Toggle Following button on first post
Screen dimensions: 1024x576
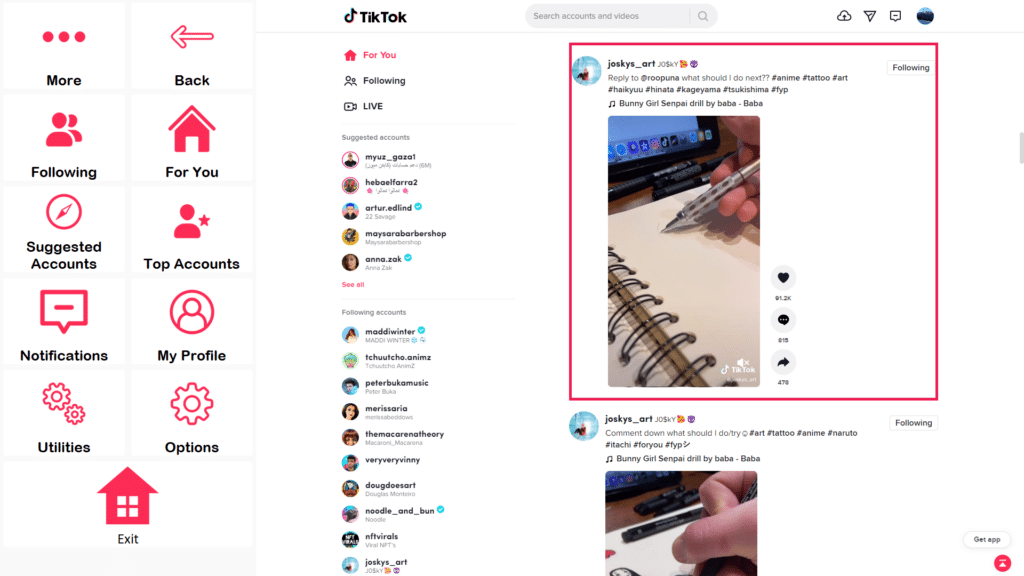910,67
